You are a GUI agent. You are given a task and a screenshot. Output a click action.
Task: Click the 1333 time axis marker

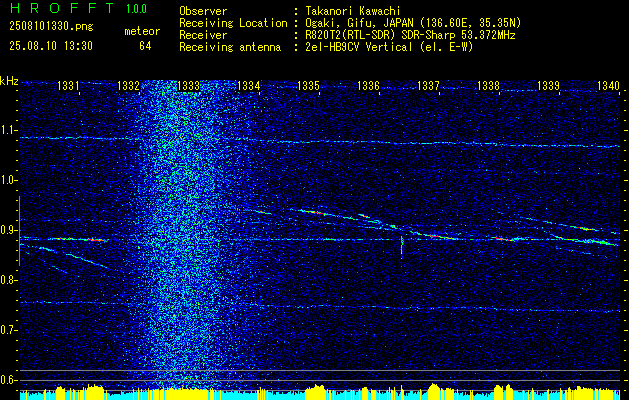point(189,85)
